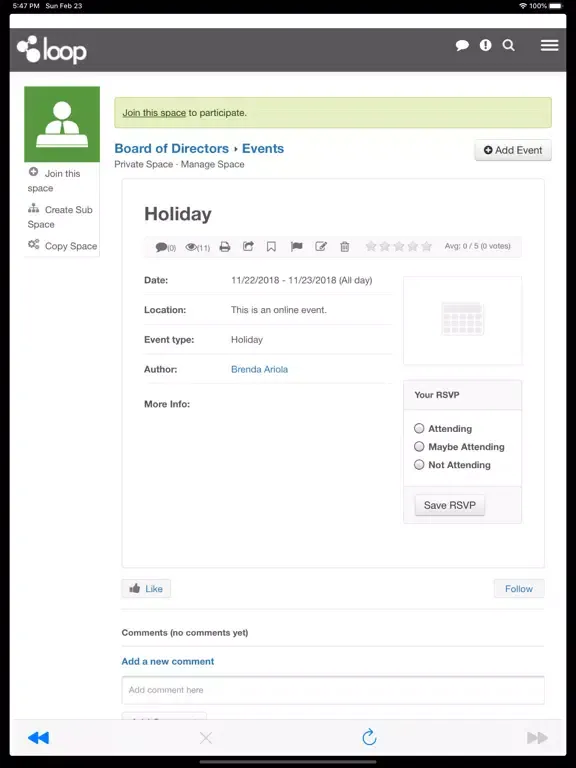Choose Not Attending RSVP option
Screen dimensions: 576x768
419,465
